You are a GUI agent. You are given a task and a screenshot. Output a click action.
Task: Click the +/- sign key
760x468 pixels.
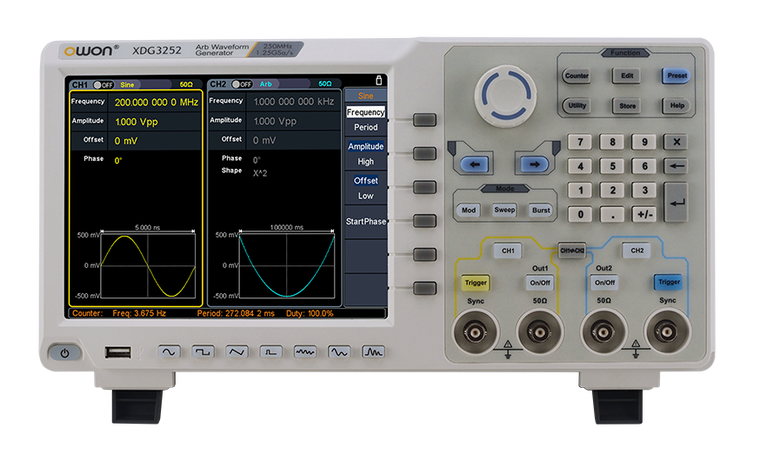(644, 214)
